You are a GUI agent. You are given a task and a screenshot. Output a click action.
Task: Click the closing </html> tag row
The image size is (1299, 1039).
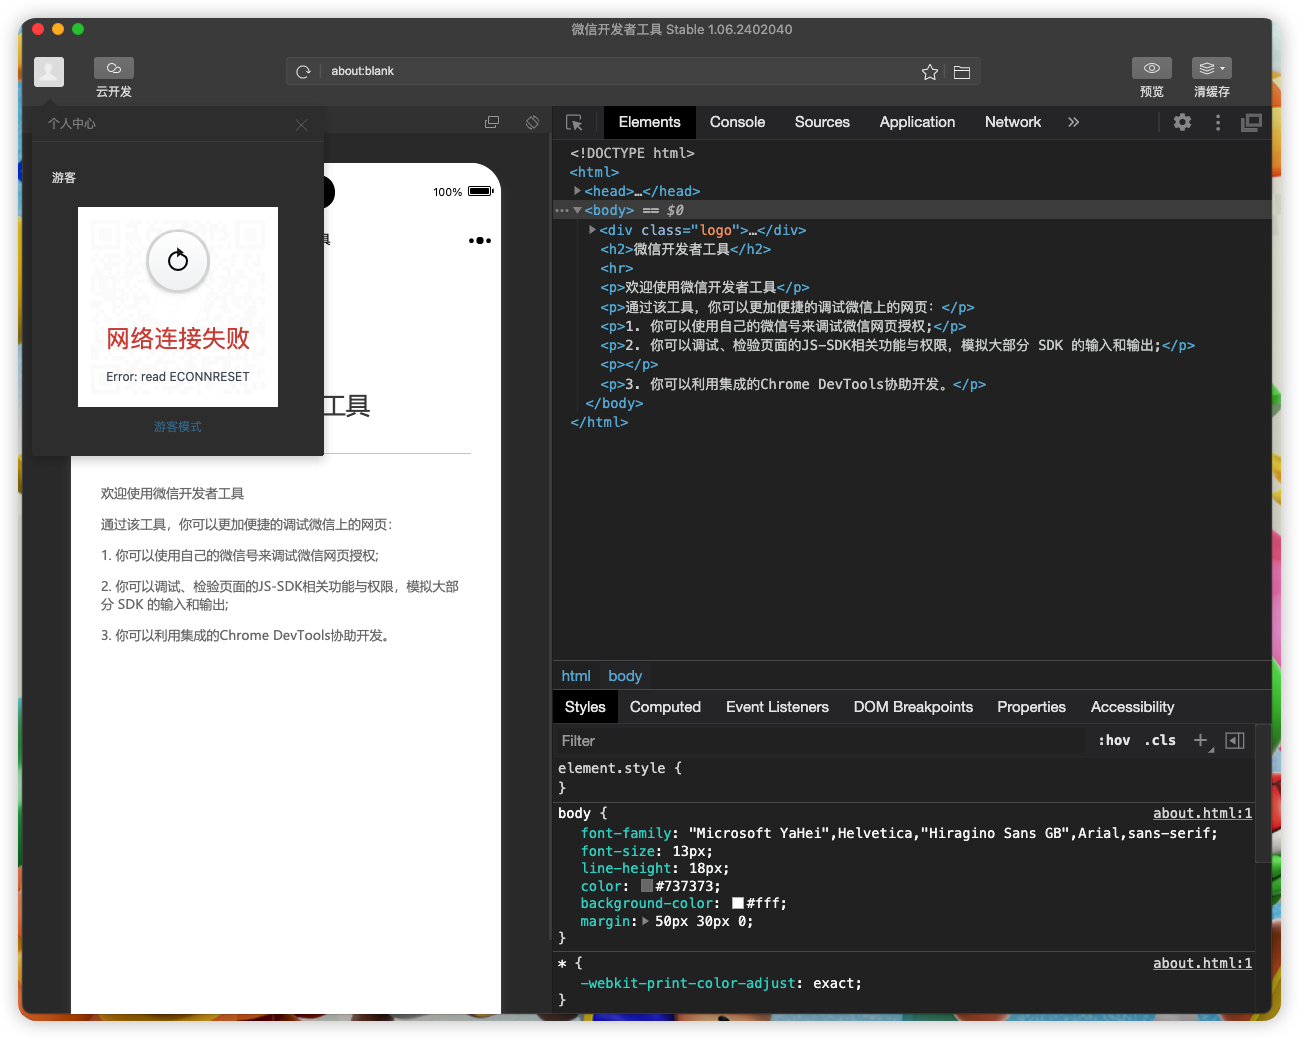[912, 422]
